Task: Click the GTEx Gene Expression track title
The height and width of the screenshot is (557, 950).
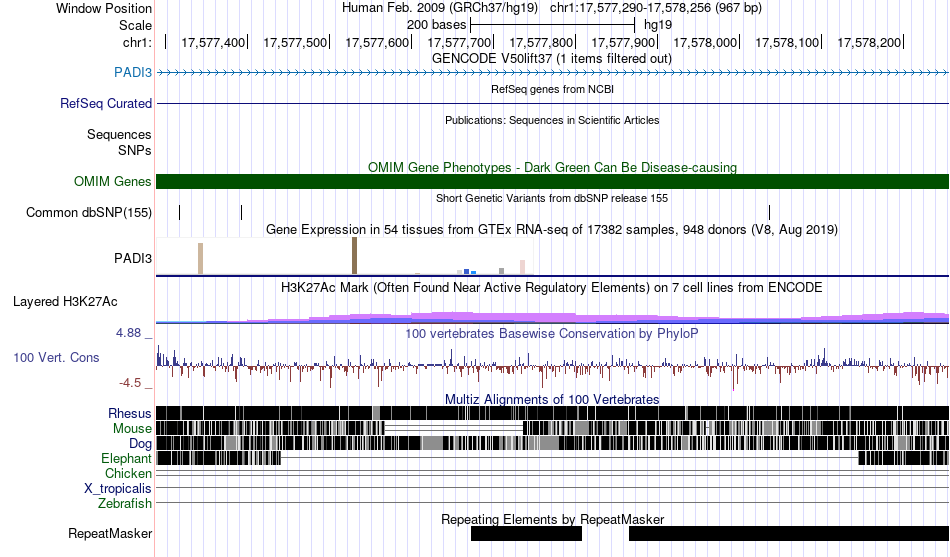Action: point(552,230)
